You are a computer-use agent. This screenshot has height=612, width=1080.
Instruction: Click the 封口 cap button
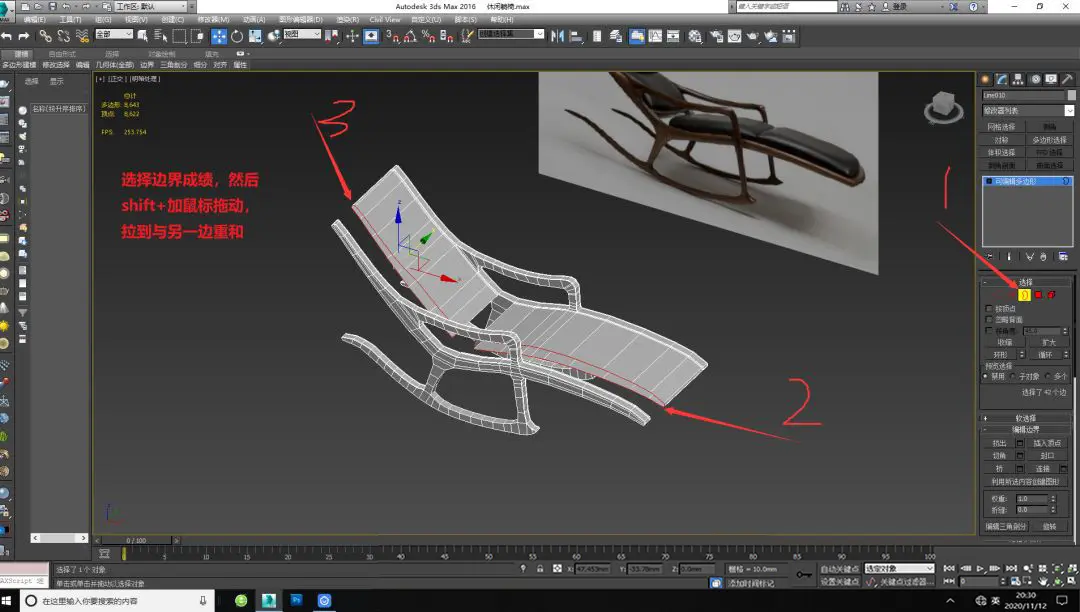(1047, 455)
